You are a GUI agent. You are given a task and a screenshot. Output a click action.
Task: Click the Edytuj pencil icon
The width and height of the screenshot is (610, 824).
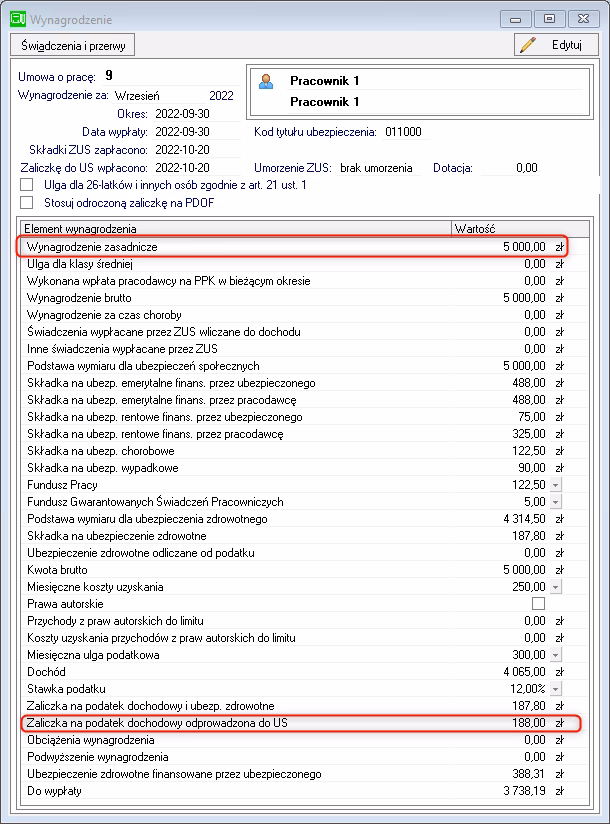click(529, 45)
